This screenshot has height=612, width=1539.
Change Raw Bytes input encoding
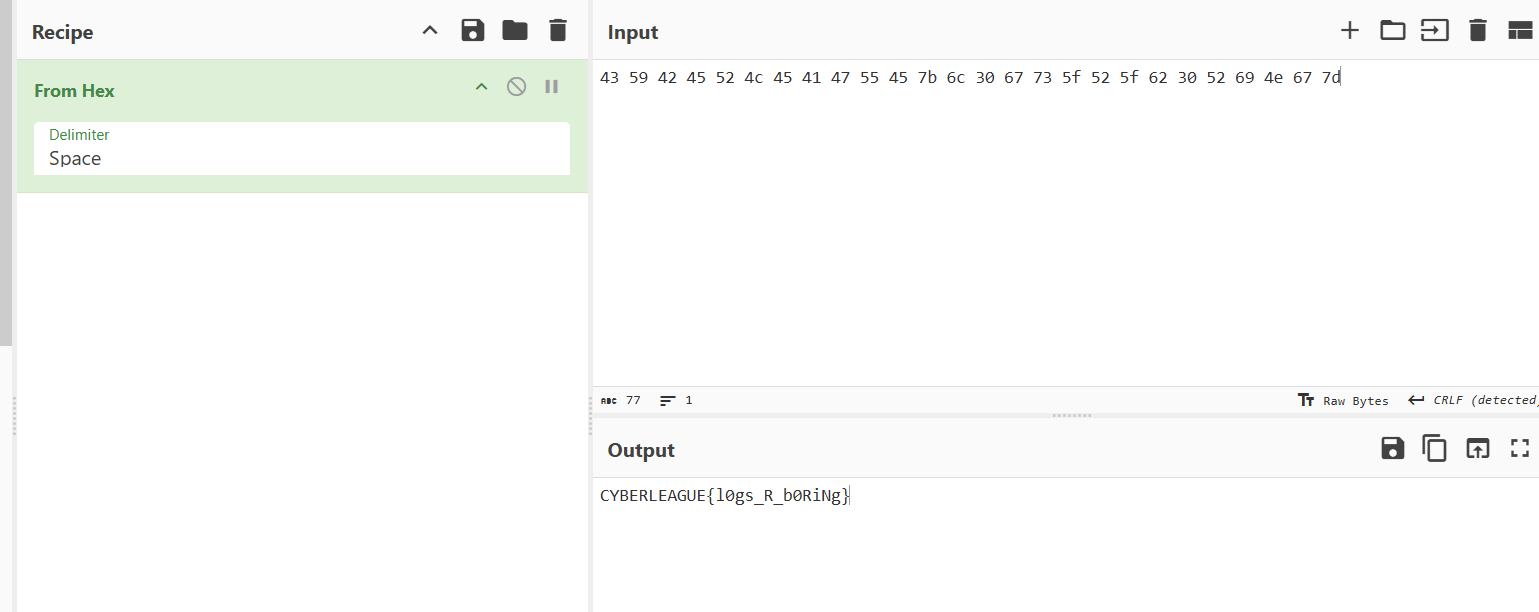(x=1343, y=400)
